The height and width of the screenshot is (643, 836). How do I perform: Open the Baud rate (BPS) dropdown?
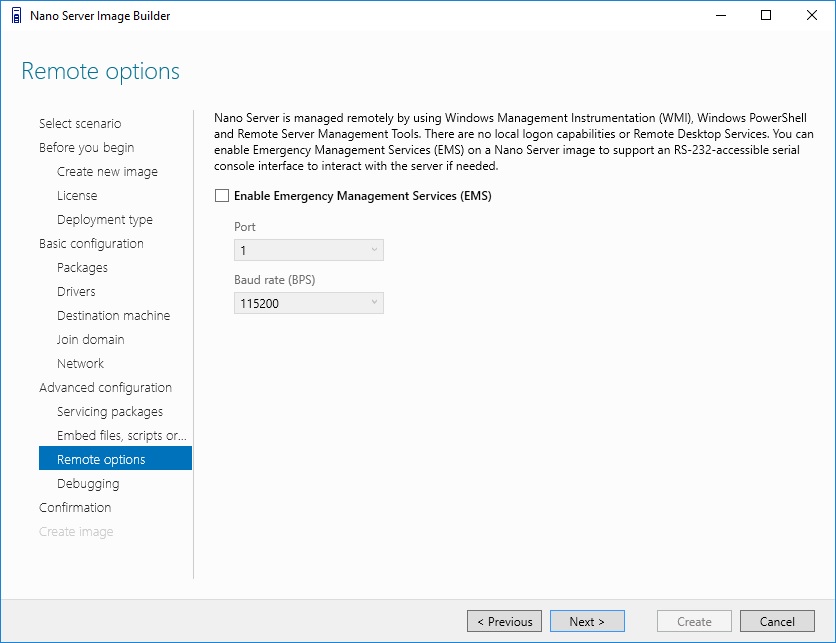[309, 303]
